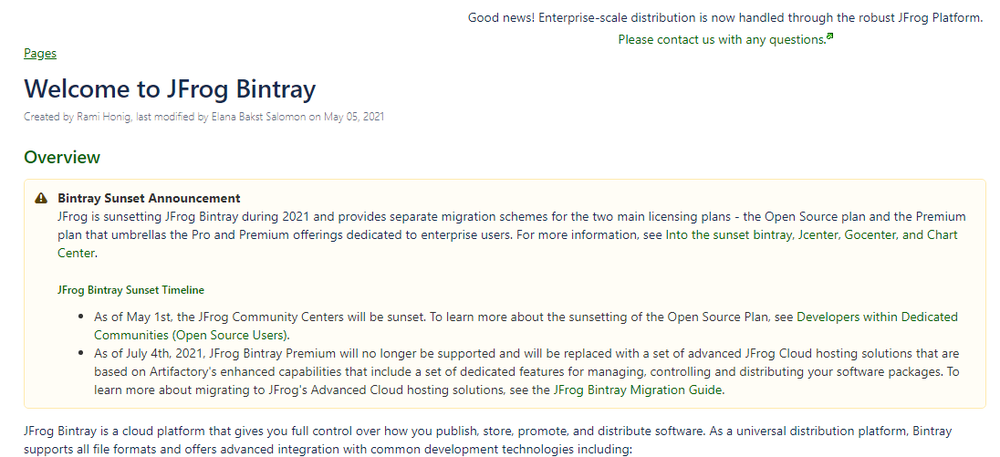Click the green Overview section heading

pos(62,157)
